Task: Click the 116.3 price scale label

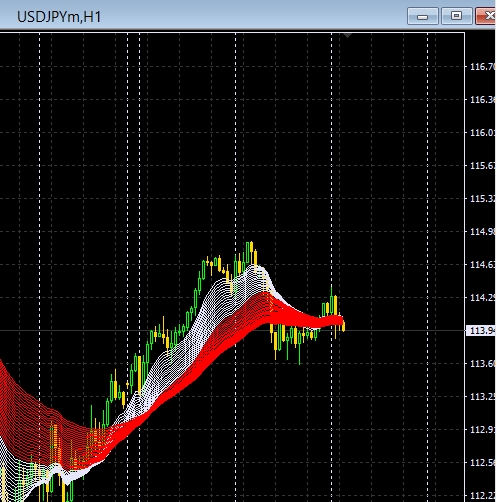Action: point(483,100)
